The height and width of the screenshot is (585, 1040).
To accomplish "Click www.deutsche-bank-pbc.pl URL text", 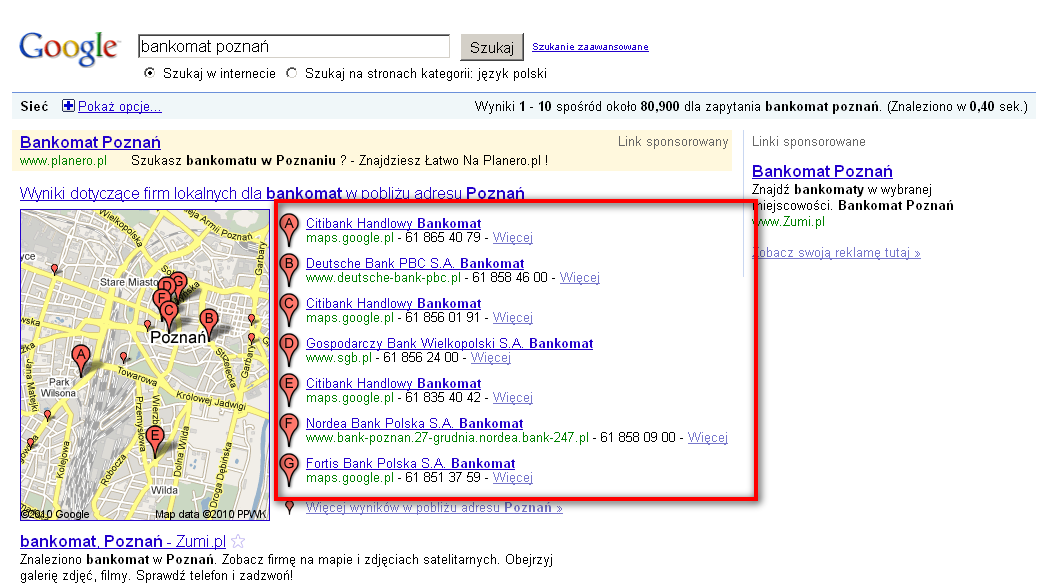I will [383, 277].
